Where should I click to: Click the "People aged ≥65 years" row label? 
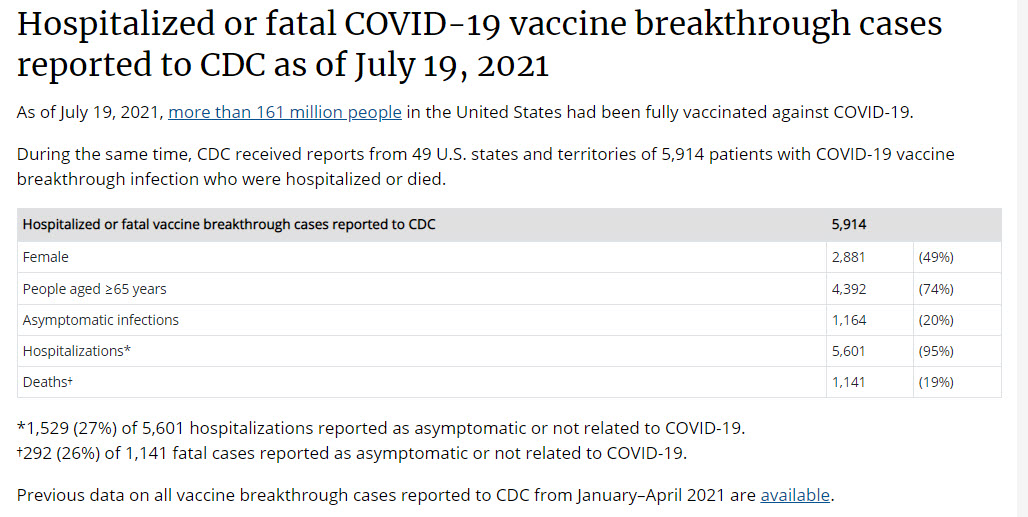95,289
